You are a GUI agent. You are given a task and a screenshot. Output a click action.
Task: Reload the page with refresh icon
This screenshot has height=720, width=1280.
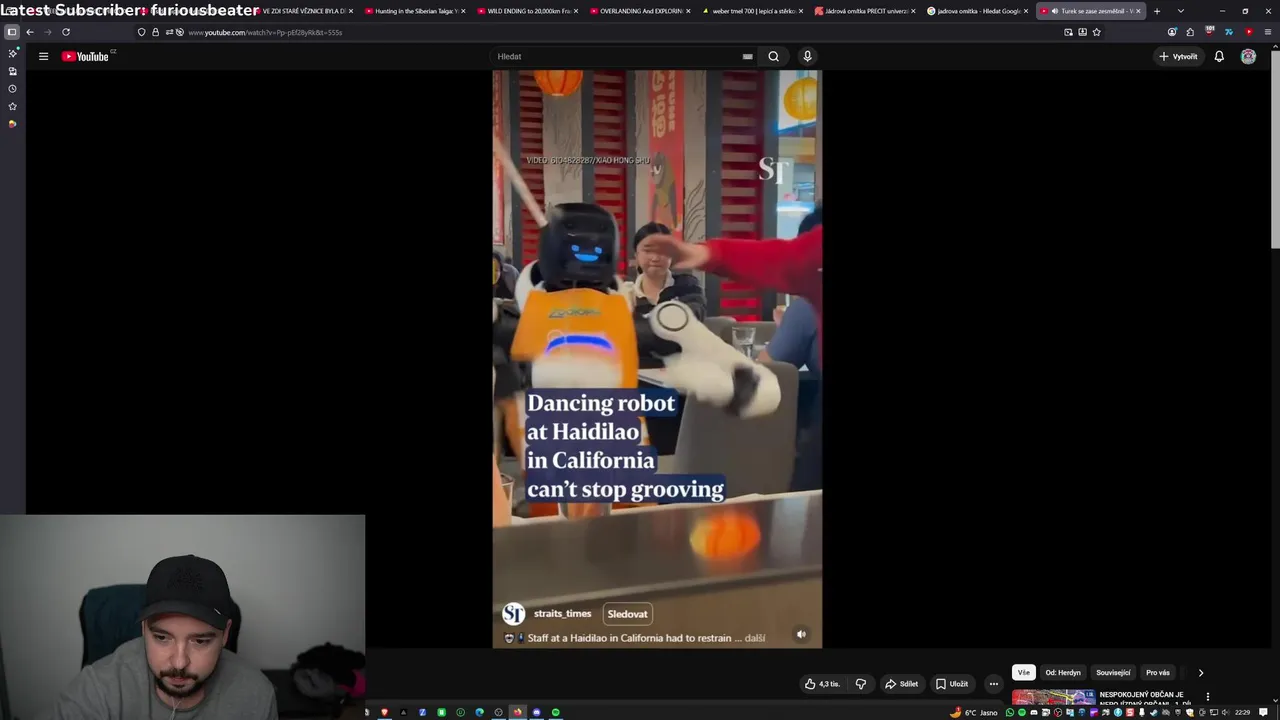coord(66,32)
